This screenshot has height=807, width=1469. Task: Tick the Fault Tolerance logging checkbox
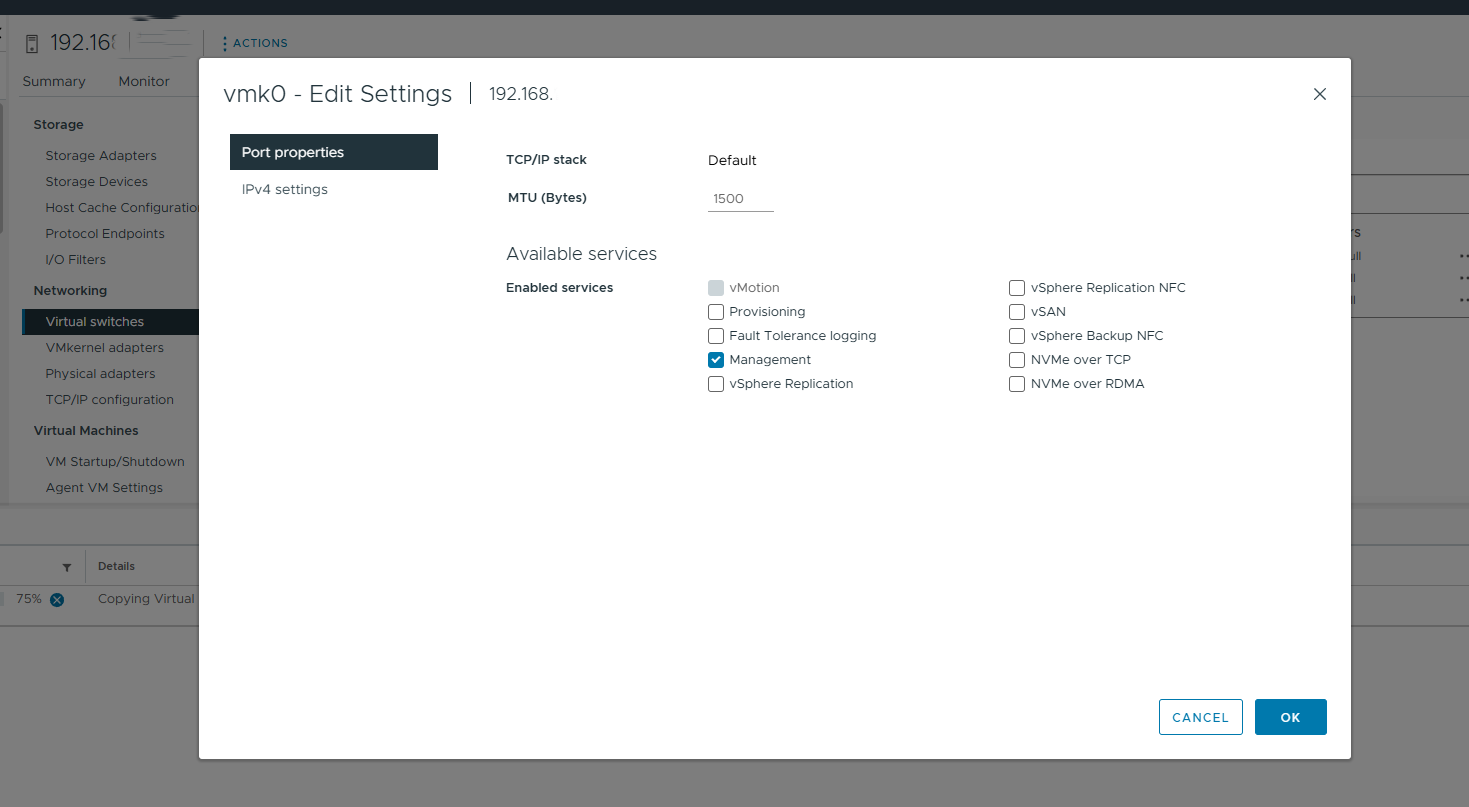(x=716, y=336)
